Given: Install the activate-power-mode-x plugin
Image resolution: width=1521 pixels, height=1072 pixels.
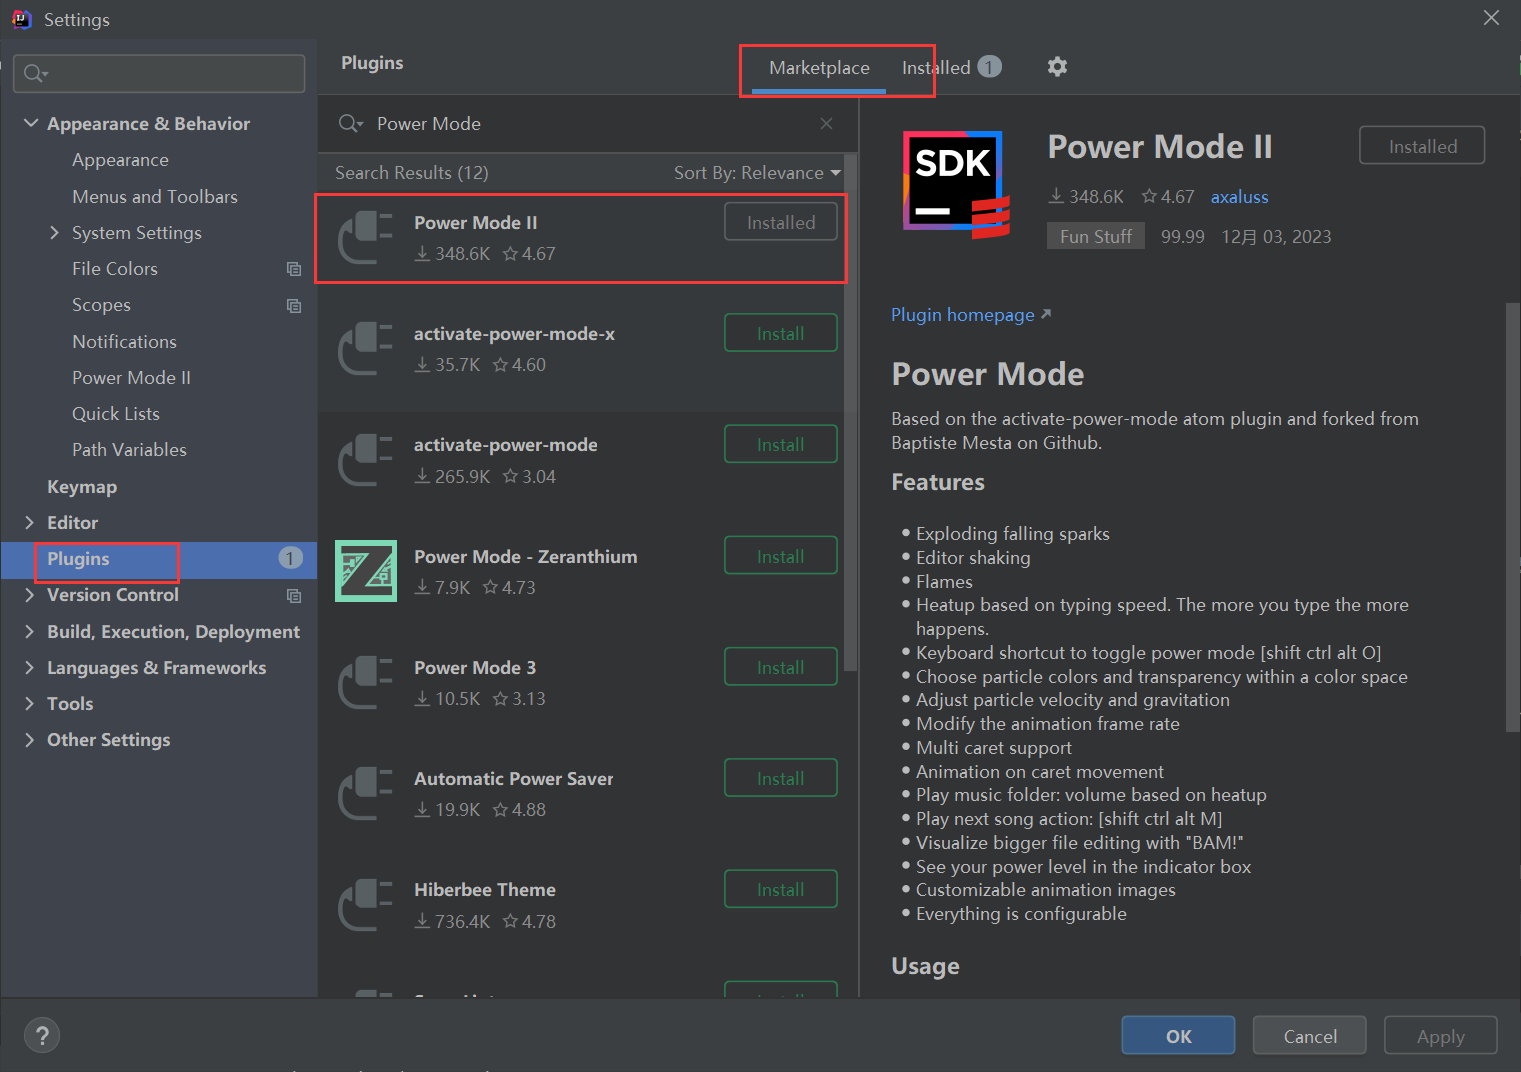Looking at the screenshot, I should 780,332.
